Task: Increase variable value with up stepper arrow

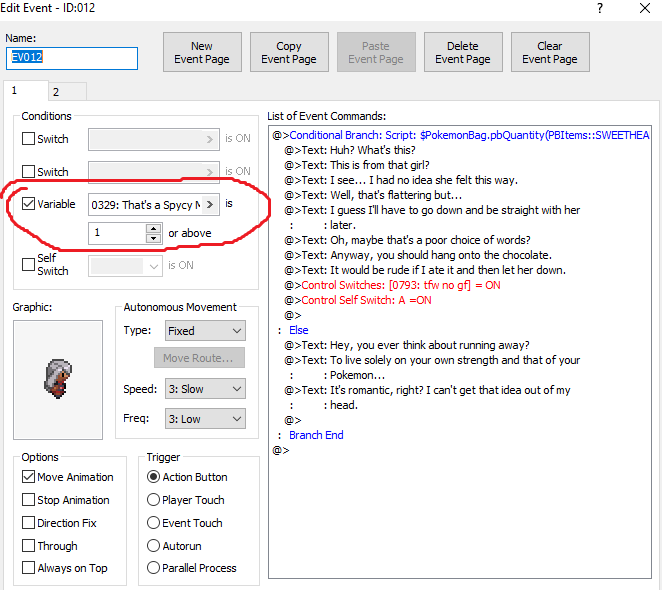Action: click(x=153, y=228)
